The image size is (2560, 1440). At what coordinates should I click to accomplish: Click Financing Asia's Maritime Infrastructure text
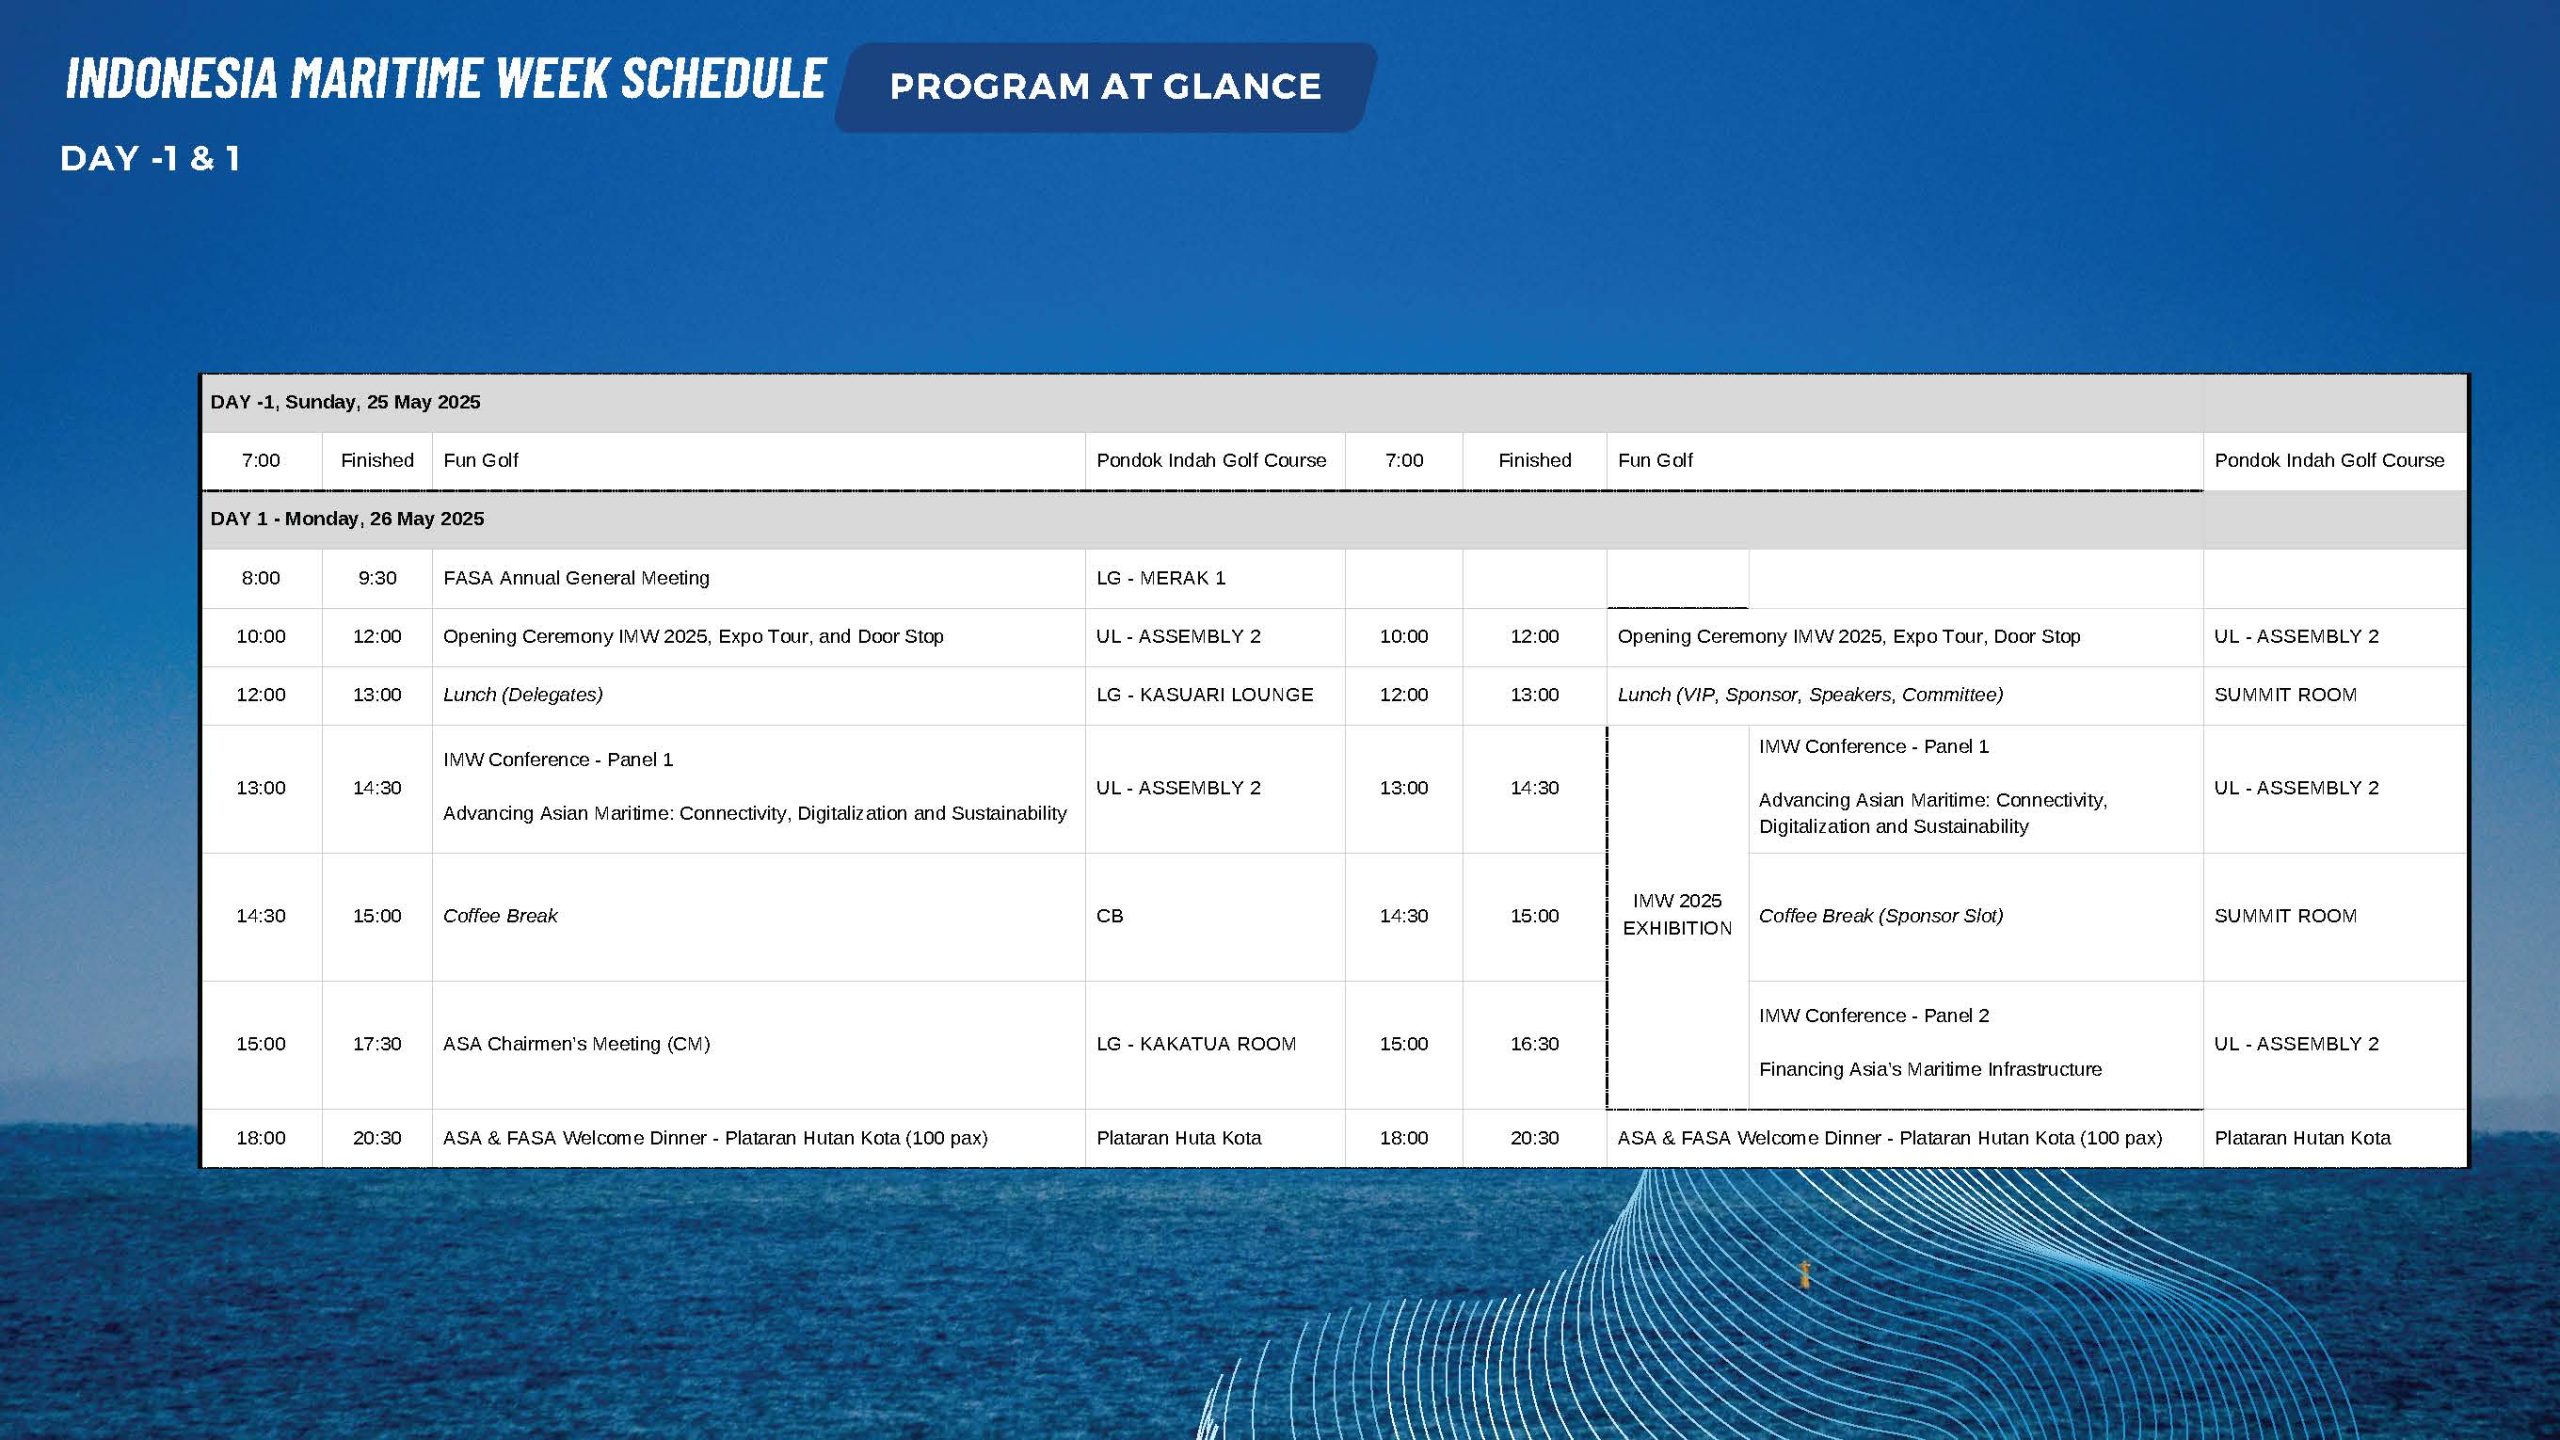point(1930,1070)
